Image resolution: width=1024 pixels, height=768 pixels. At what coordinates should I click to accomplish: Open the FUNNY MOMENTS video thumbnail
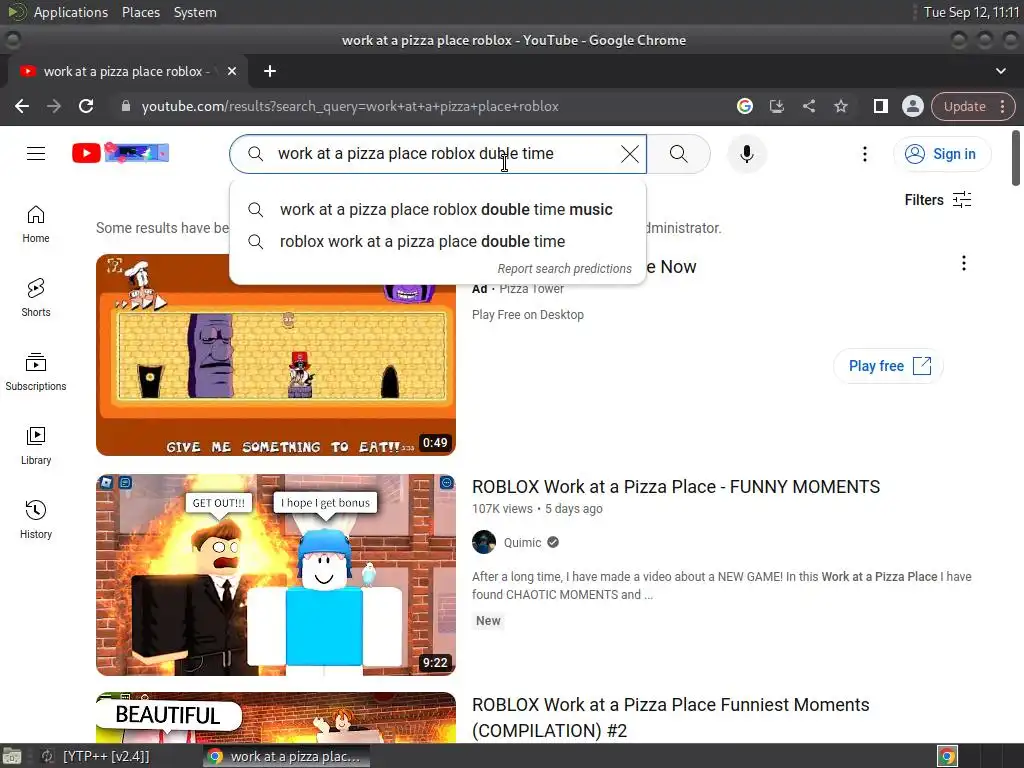click(x=276, y=575)
